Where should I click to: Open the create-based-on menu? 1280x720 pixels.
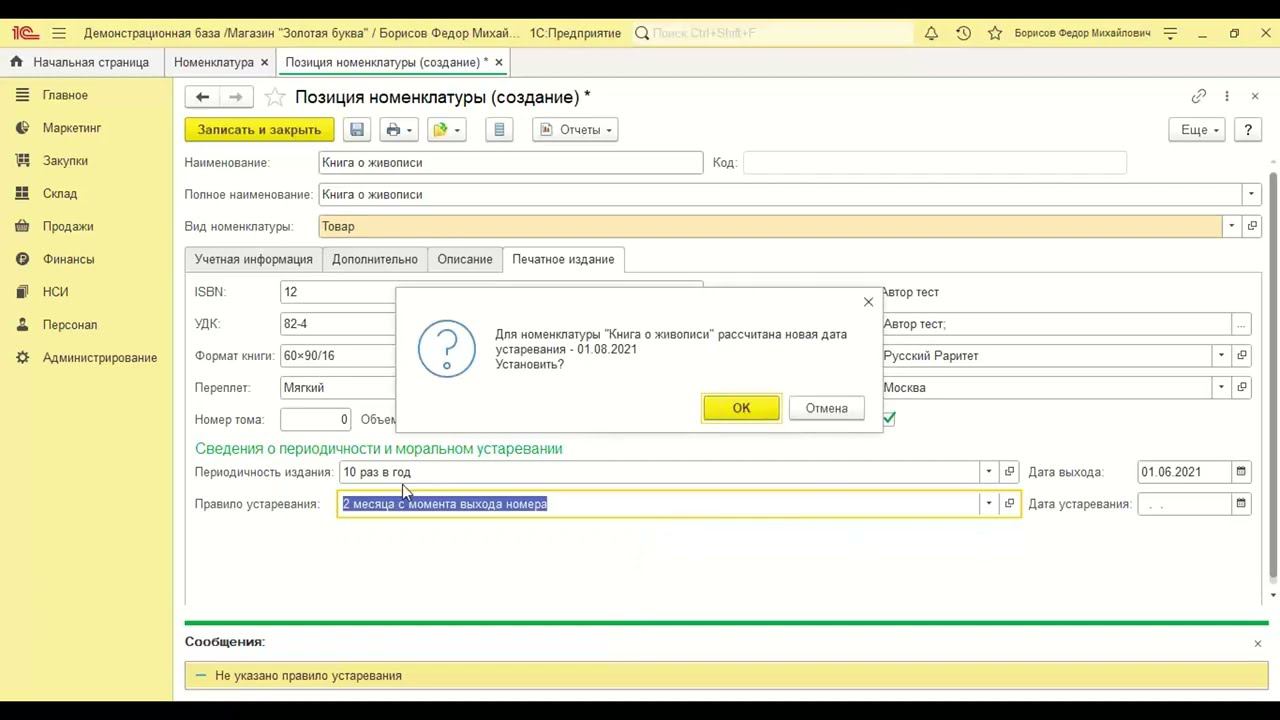[445, 130]
